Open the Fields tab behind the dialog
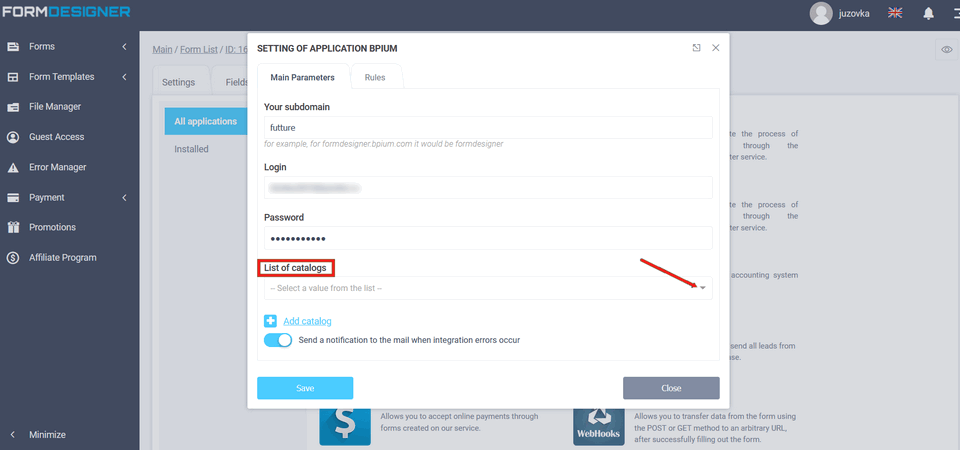The height and width of the screenshot is (450, 960). pyautogui.click(x=236, y=82)
